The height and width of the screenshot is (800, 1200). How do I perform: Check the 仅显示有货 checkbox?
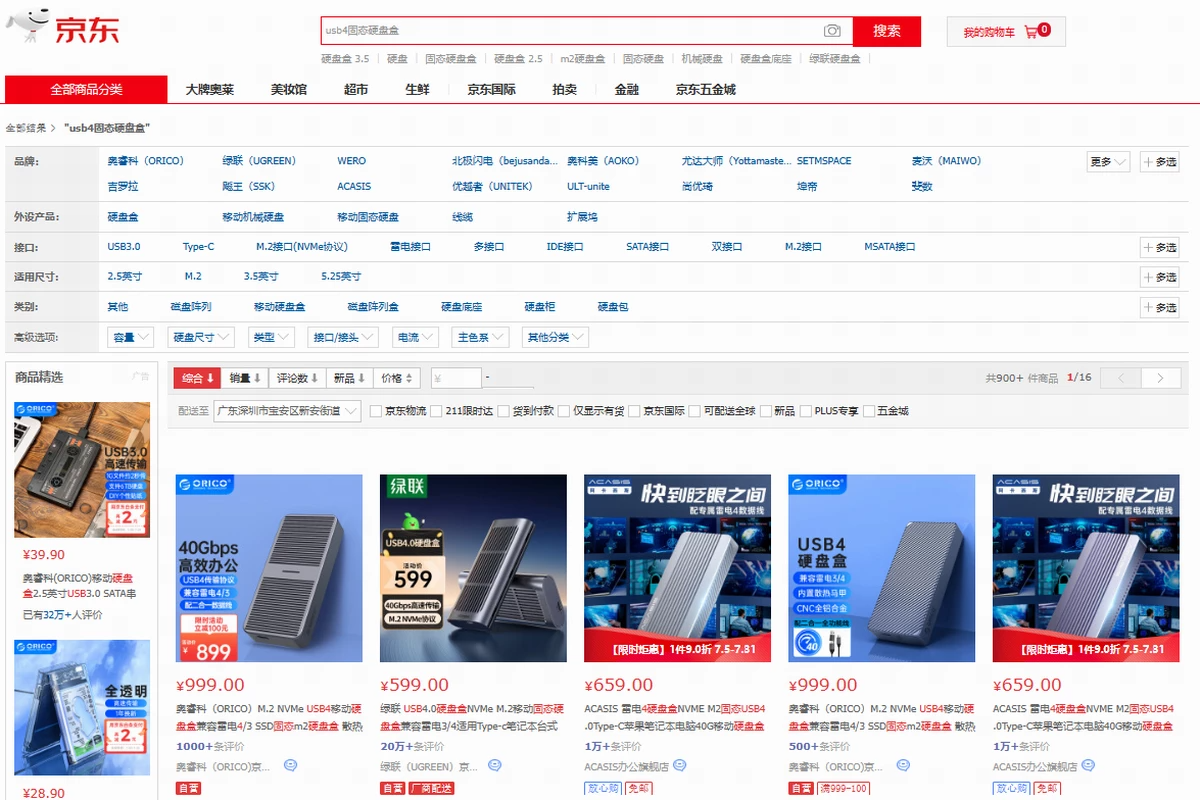coord(564,411)
